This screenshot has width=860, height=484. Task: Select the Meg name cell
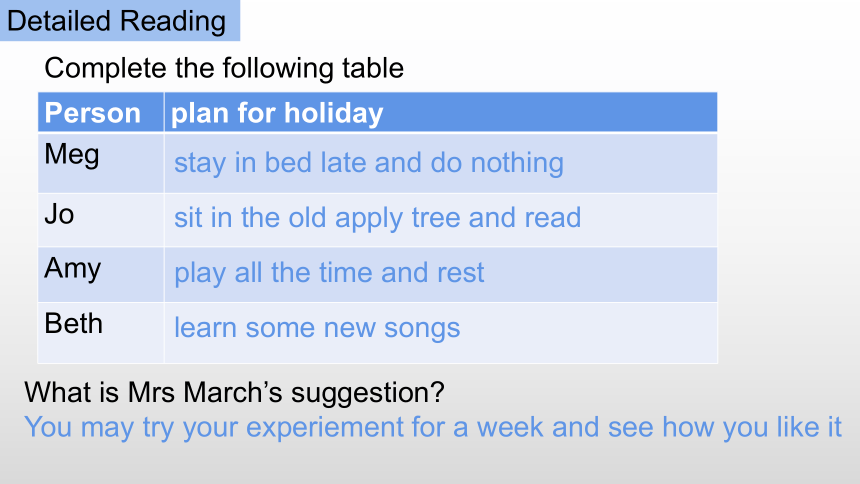101,163
